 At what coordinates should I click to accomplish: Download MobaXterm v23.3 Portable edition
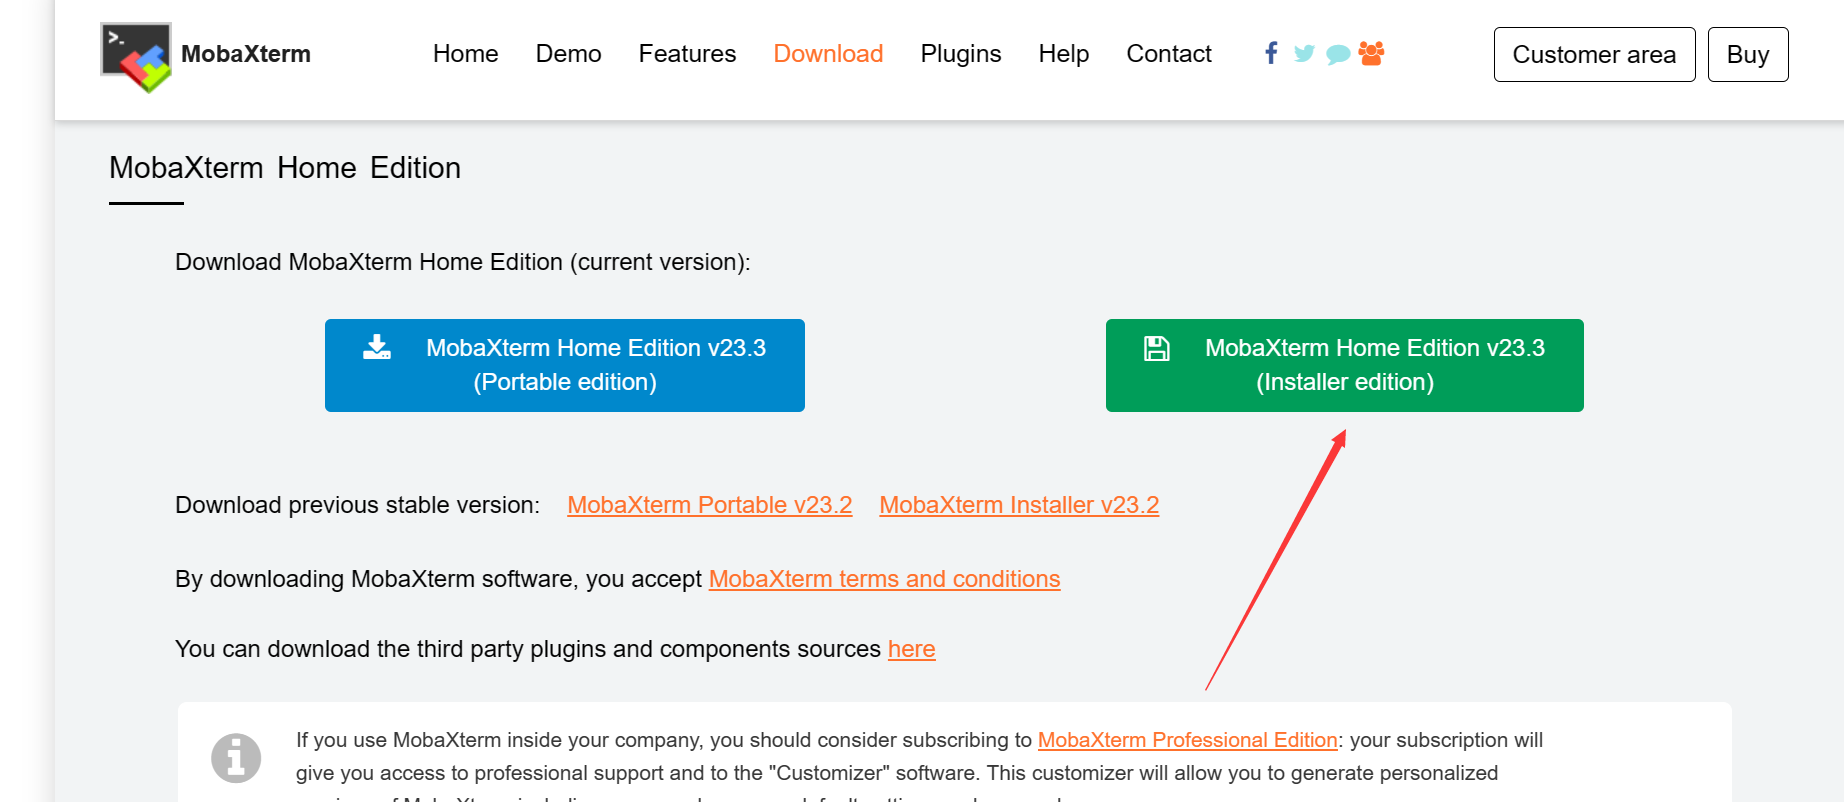coord(565,365)
